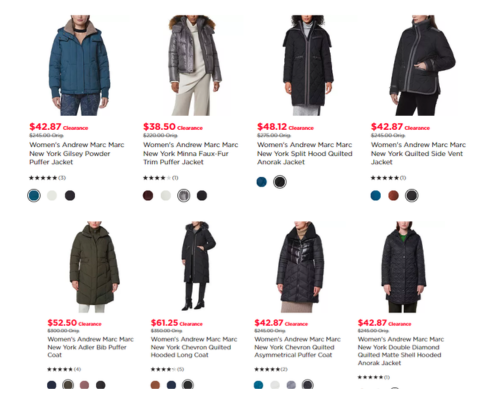This screenshot has width=500, height=400.
Task: Select the teal swatch on Chevron Asymmetrical Puffer Coat
Action: pyautogui.click(x=258, y=385)
